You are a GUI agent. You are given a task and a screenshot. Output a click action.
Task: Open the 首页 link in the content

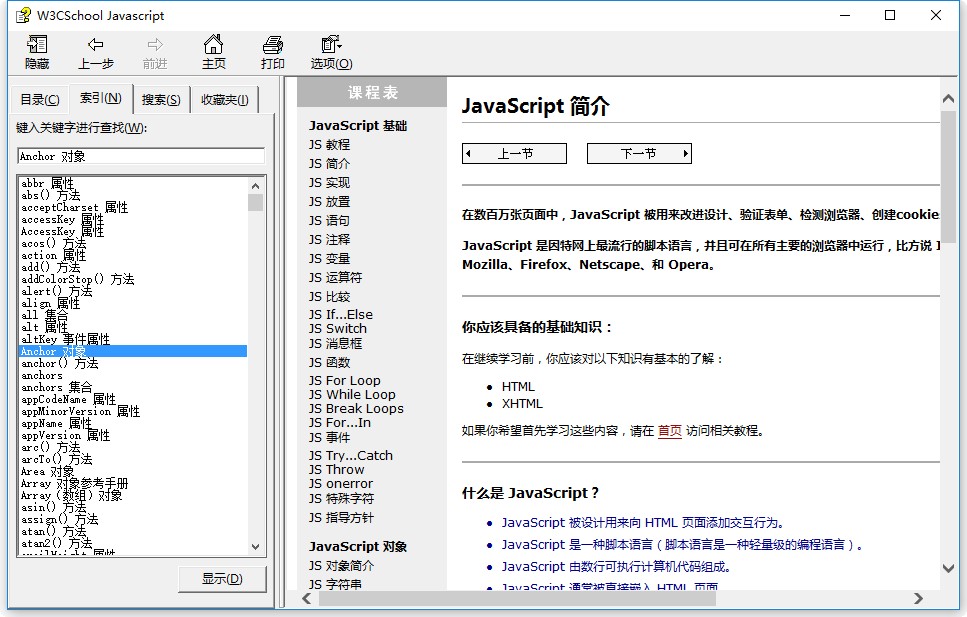pos(669,431)
